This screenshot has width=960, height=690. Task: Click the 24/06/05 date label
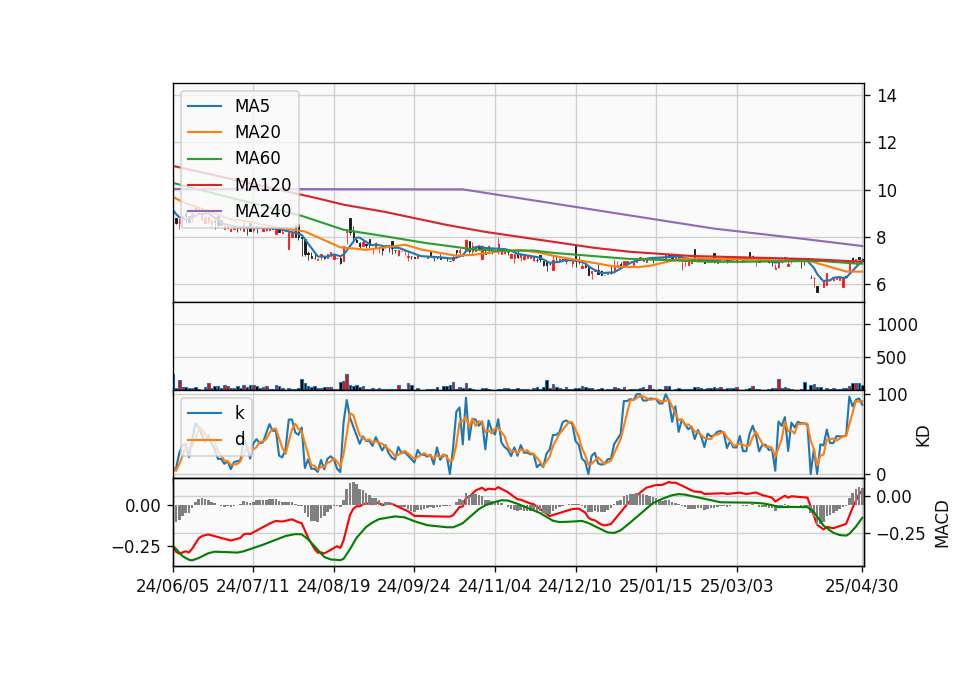point(173,586)
